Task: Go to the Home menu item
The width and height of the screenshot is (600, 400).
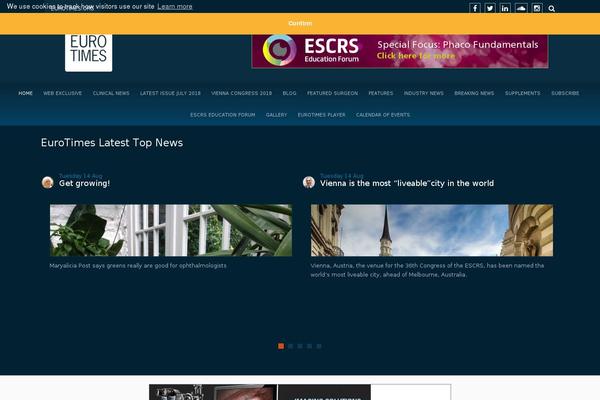Action: pyautogui.click(x=26, y=93)
